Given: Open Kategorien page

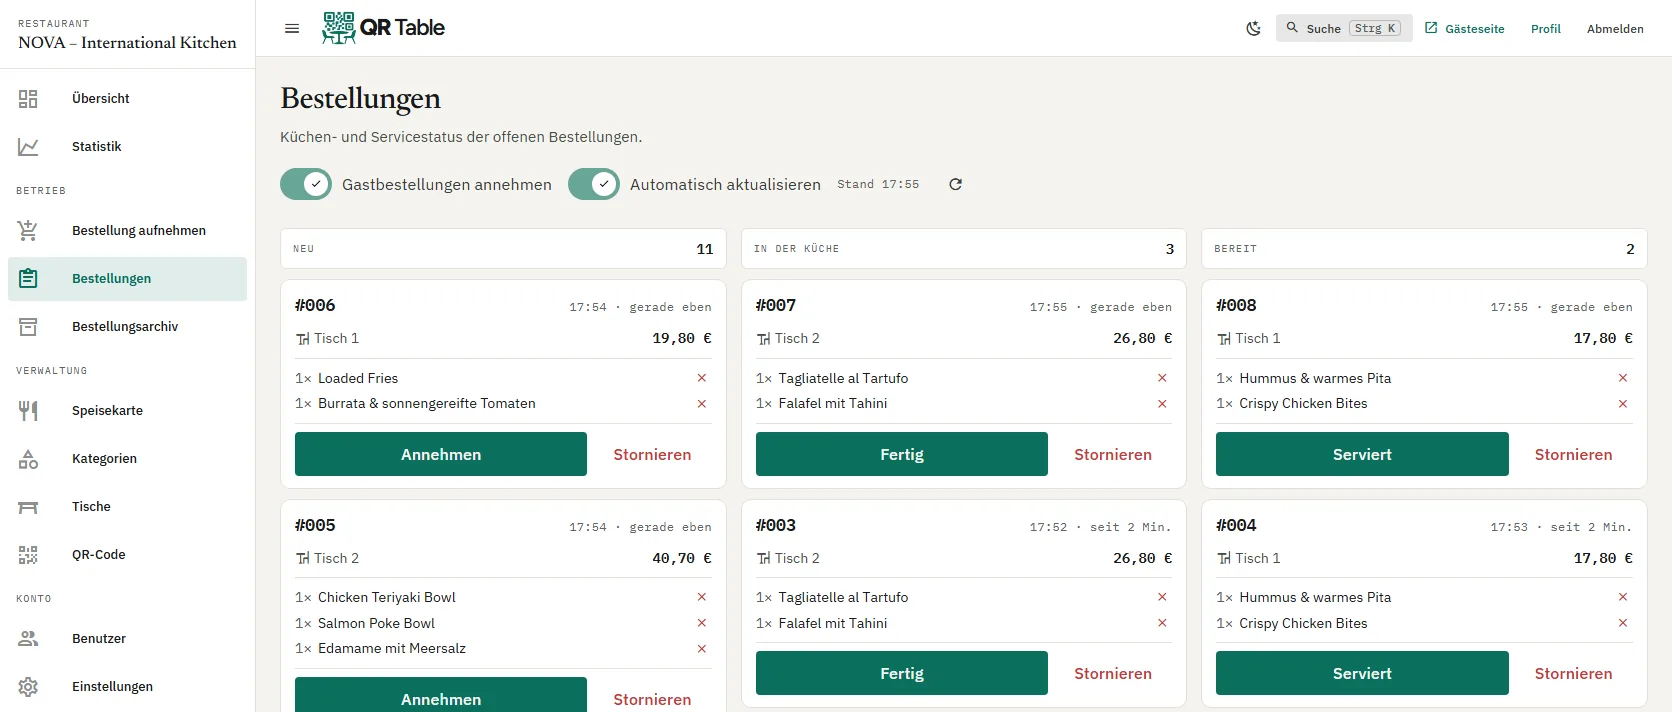Looking at the screenshot, I should 127,458.
